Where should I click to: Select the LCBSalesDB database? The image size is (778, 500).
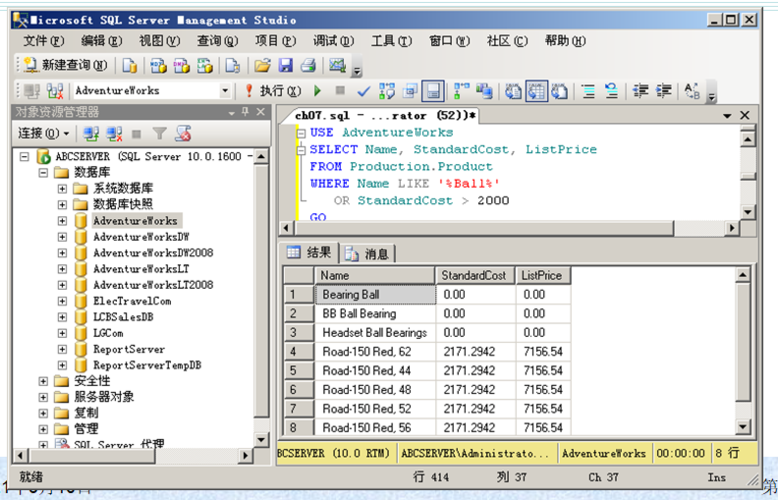[x=123, y=317]
